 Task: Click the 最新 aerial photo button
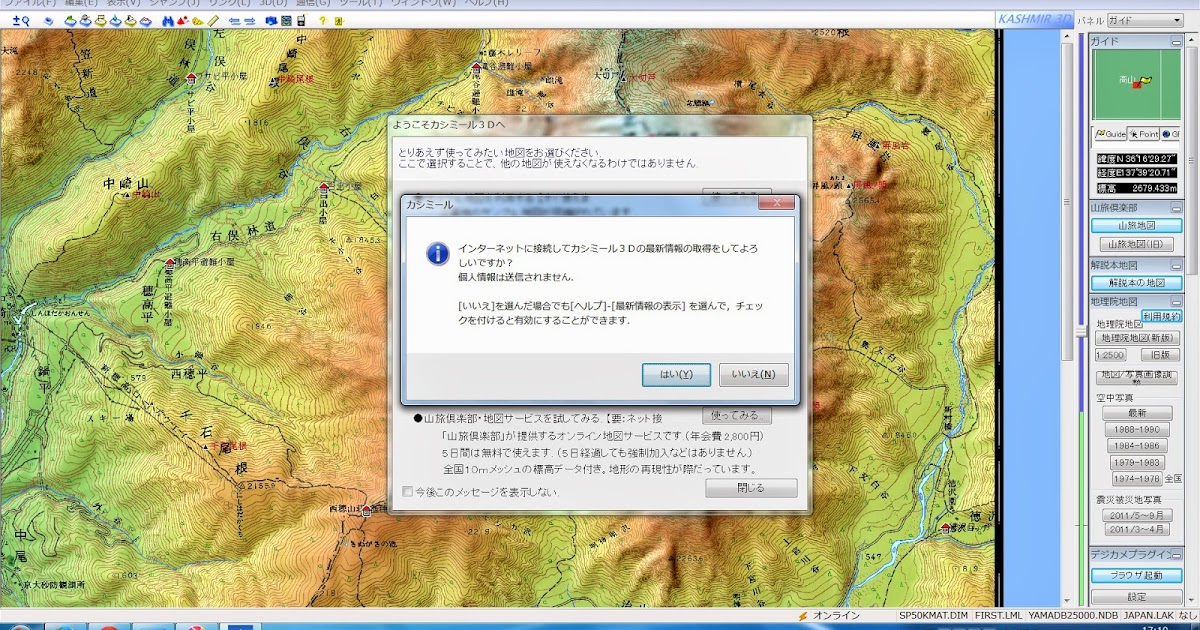point(1137,413)
